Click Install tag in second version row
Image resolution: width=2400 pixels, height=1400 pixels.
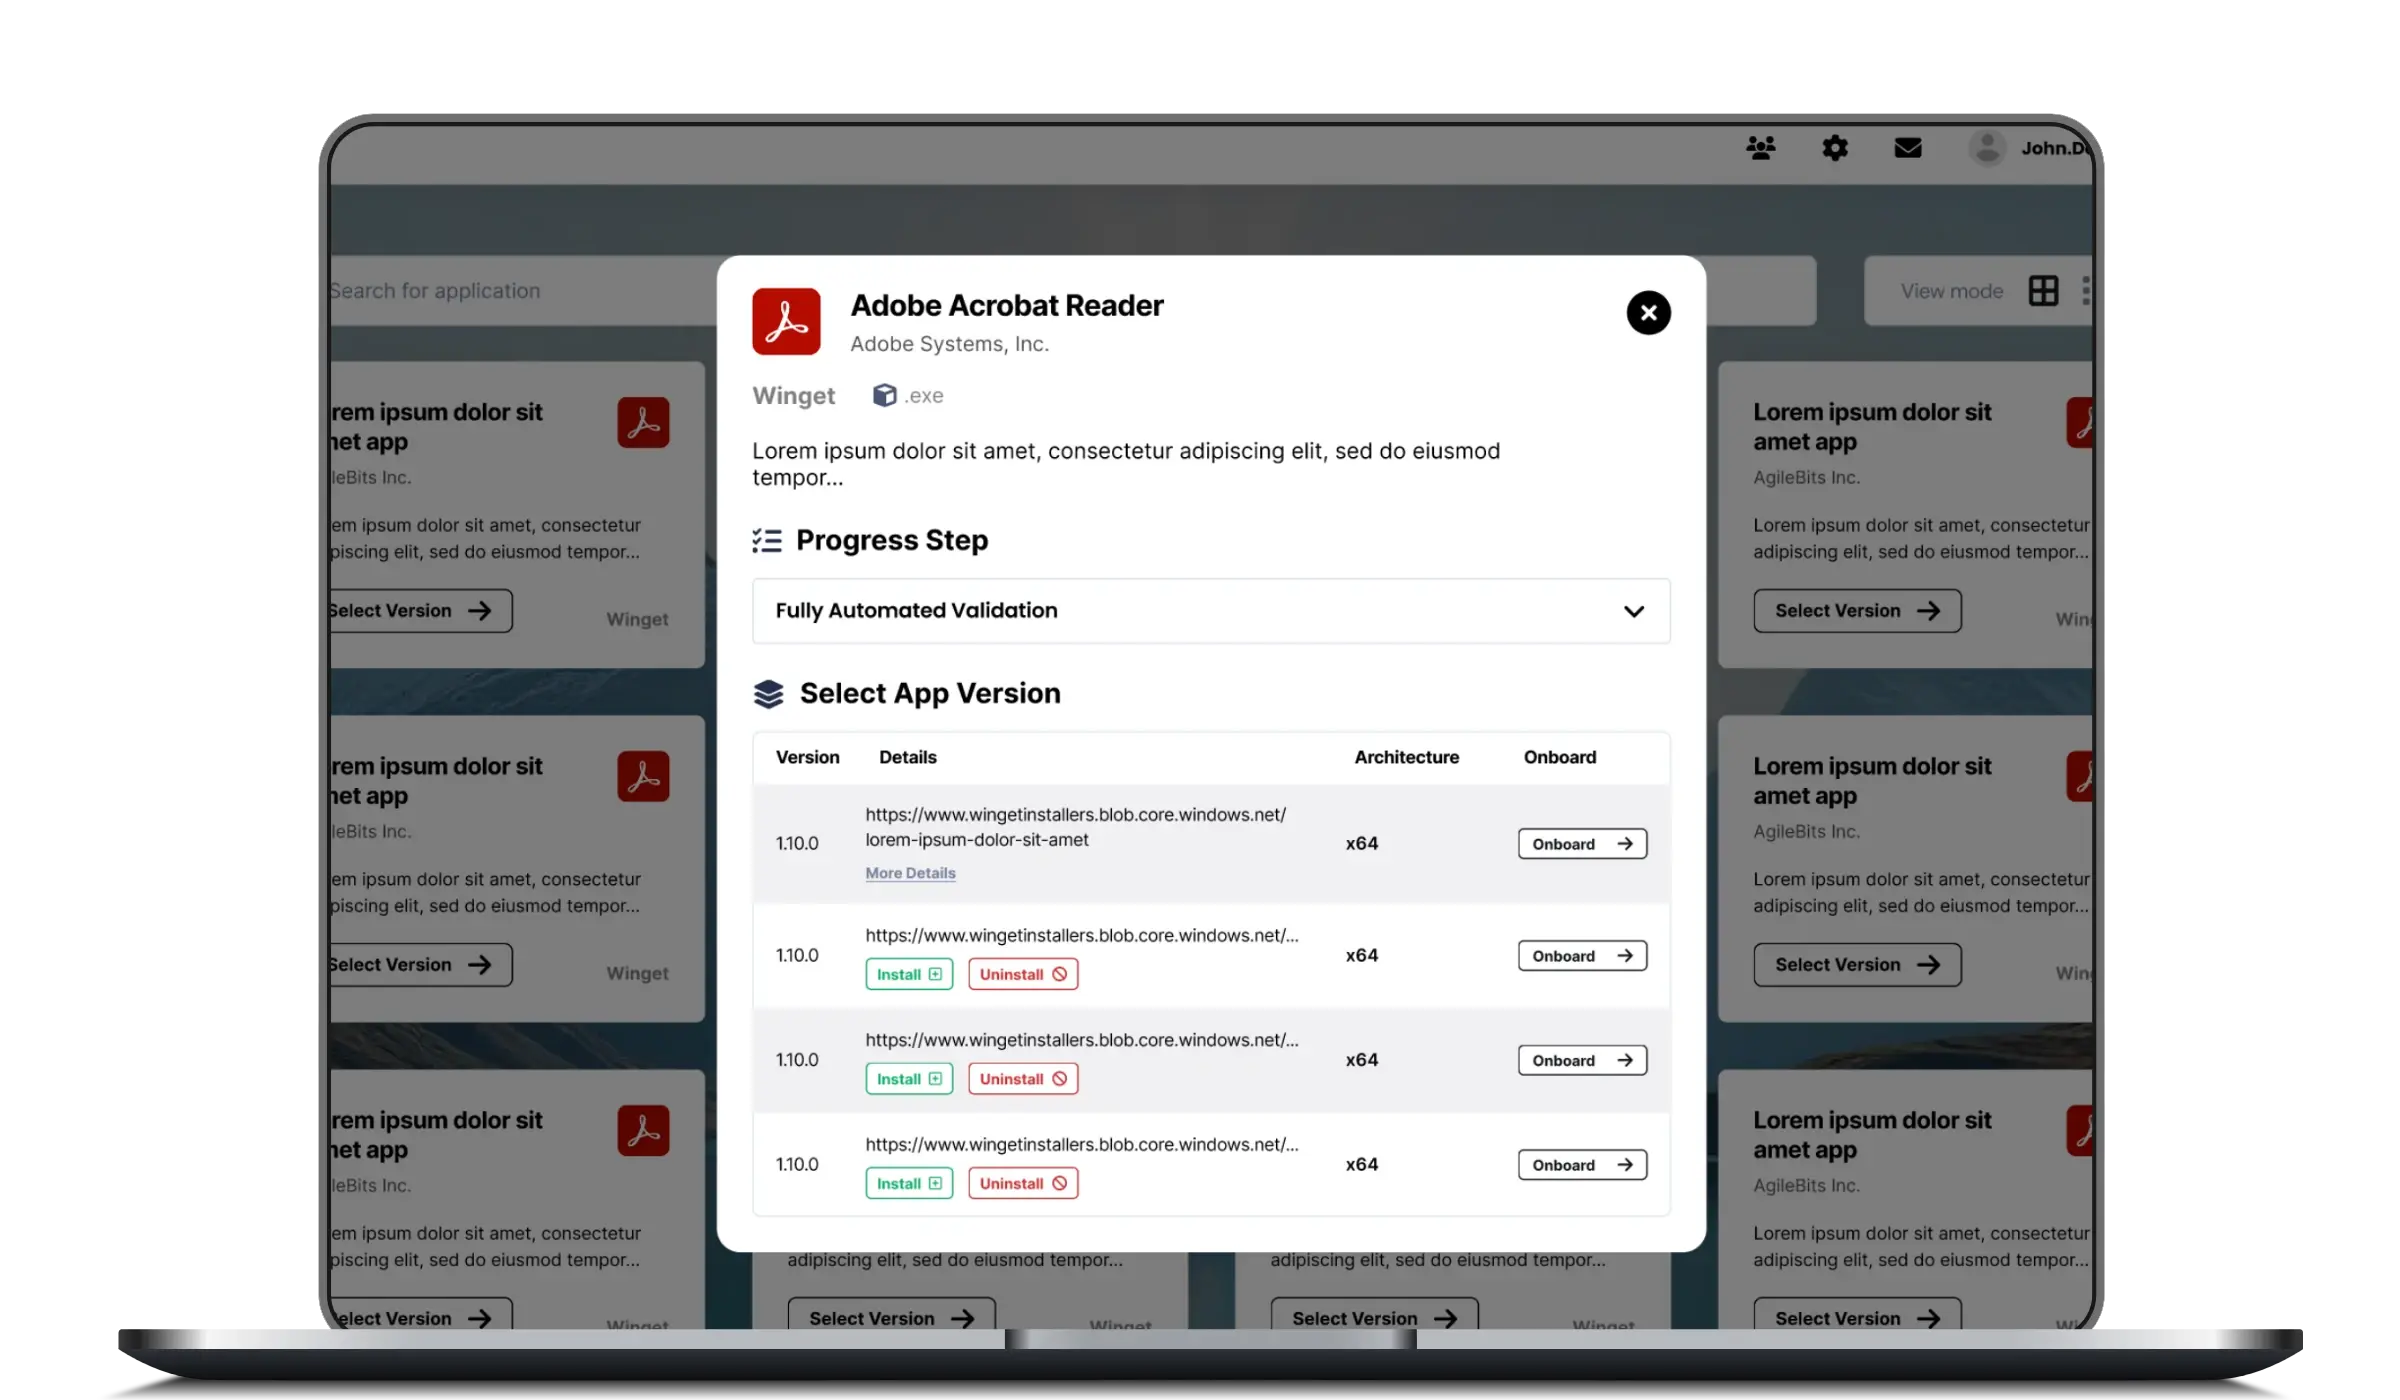click(x=908, y=974)
